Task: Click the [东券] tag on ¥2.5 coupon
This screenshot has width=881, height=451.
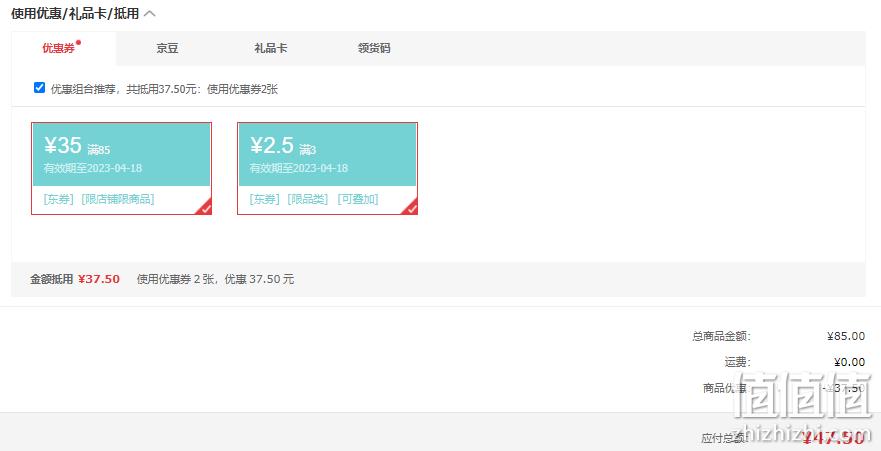Action: click(x=265, y=199)
